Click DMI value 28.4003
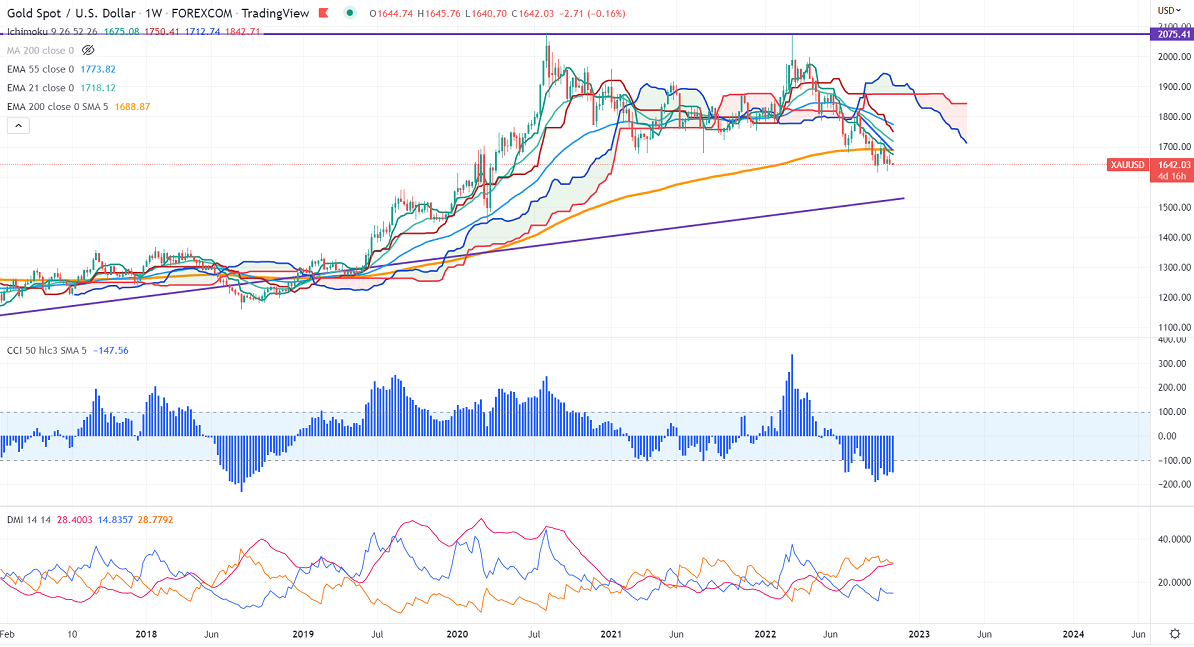 (x=75, y=520)
